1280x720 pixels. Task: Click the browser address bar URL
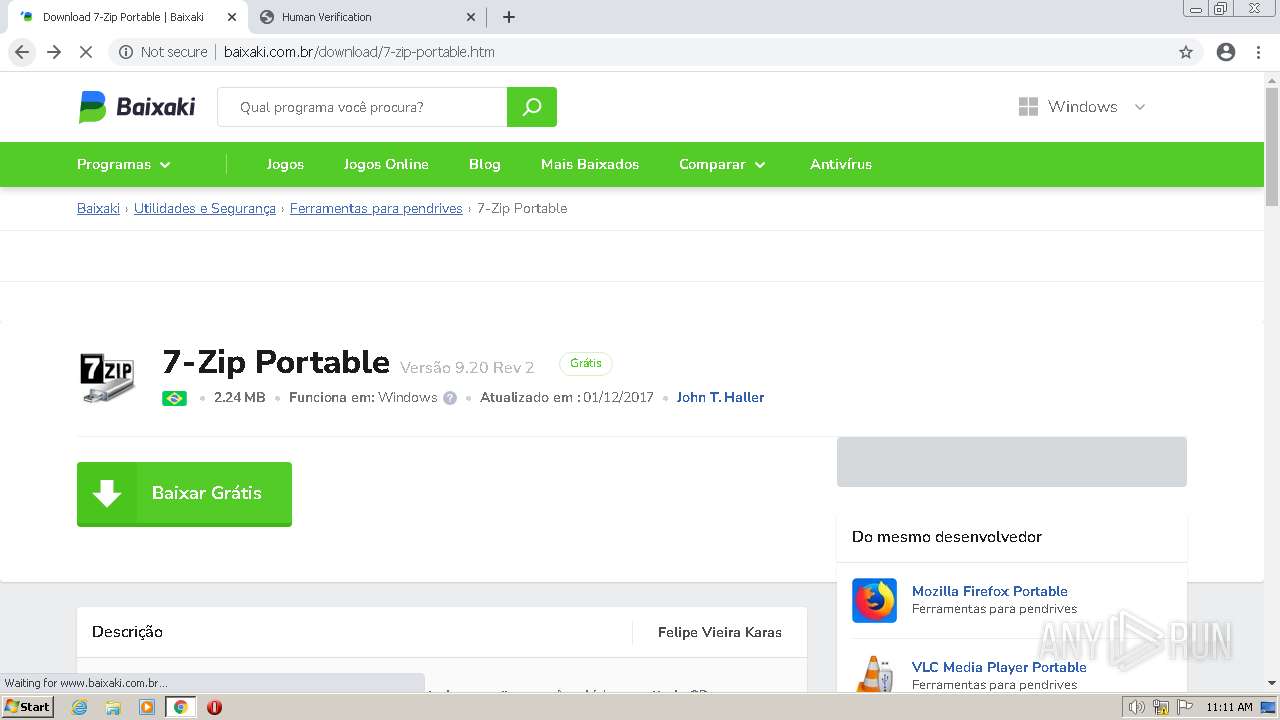pyautogui.click(x=359, y=52)
